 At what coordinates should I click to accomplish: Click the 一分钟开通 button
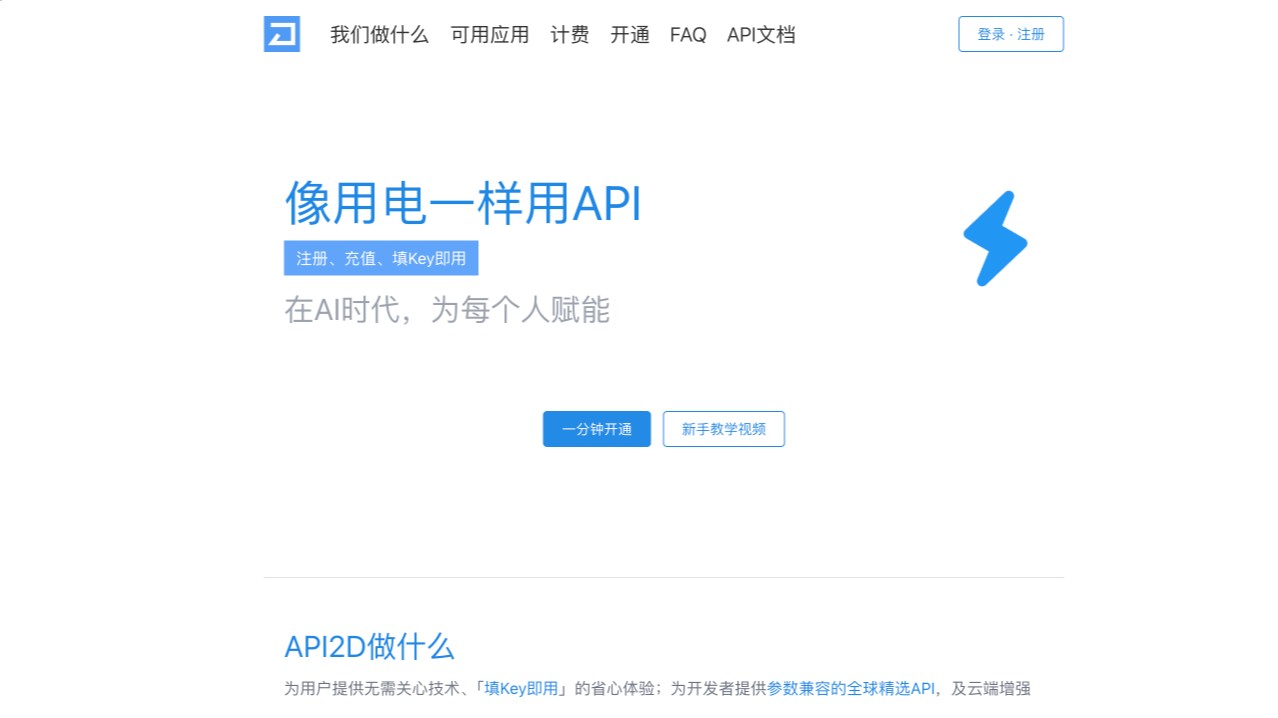(x=597, y=429)
